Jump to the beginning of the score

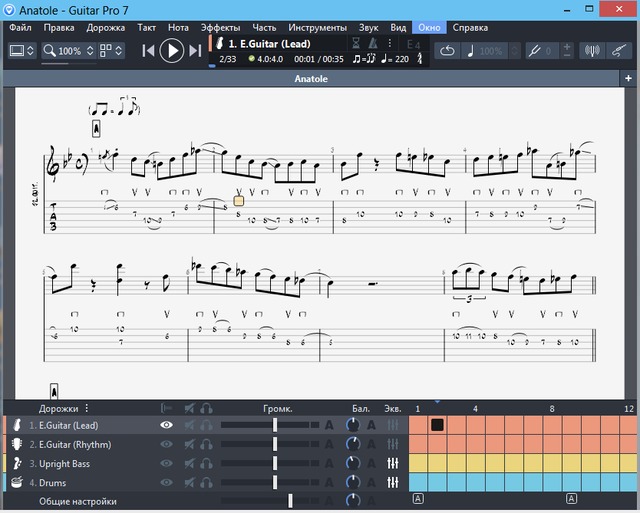[148, 50]
